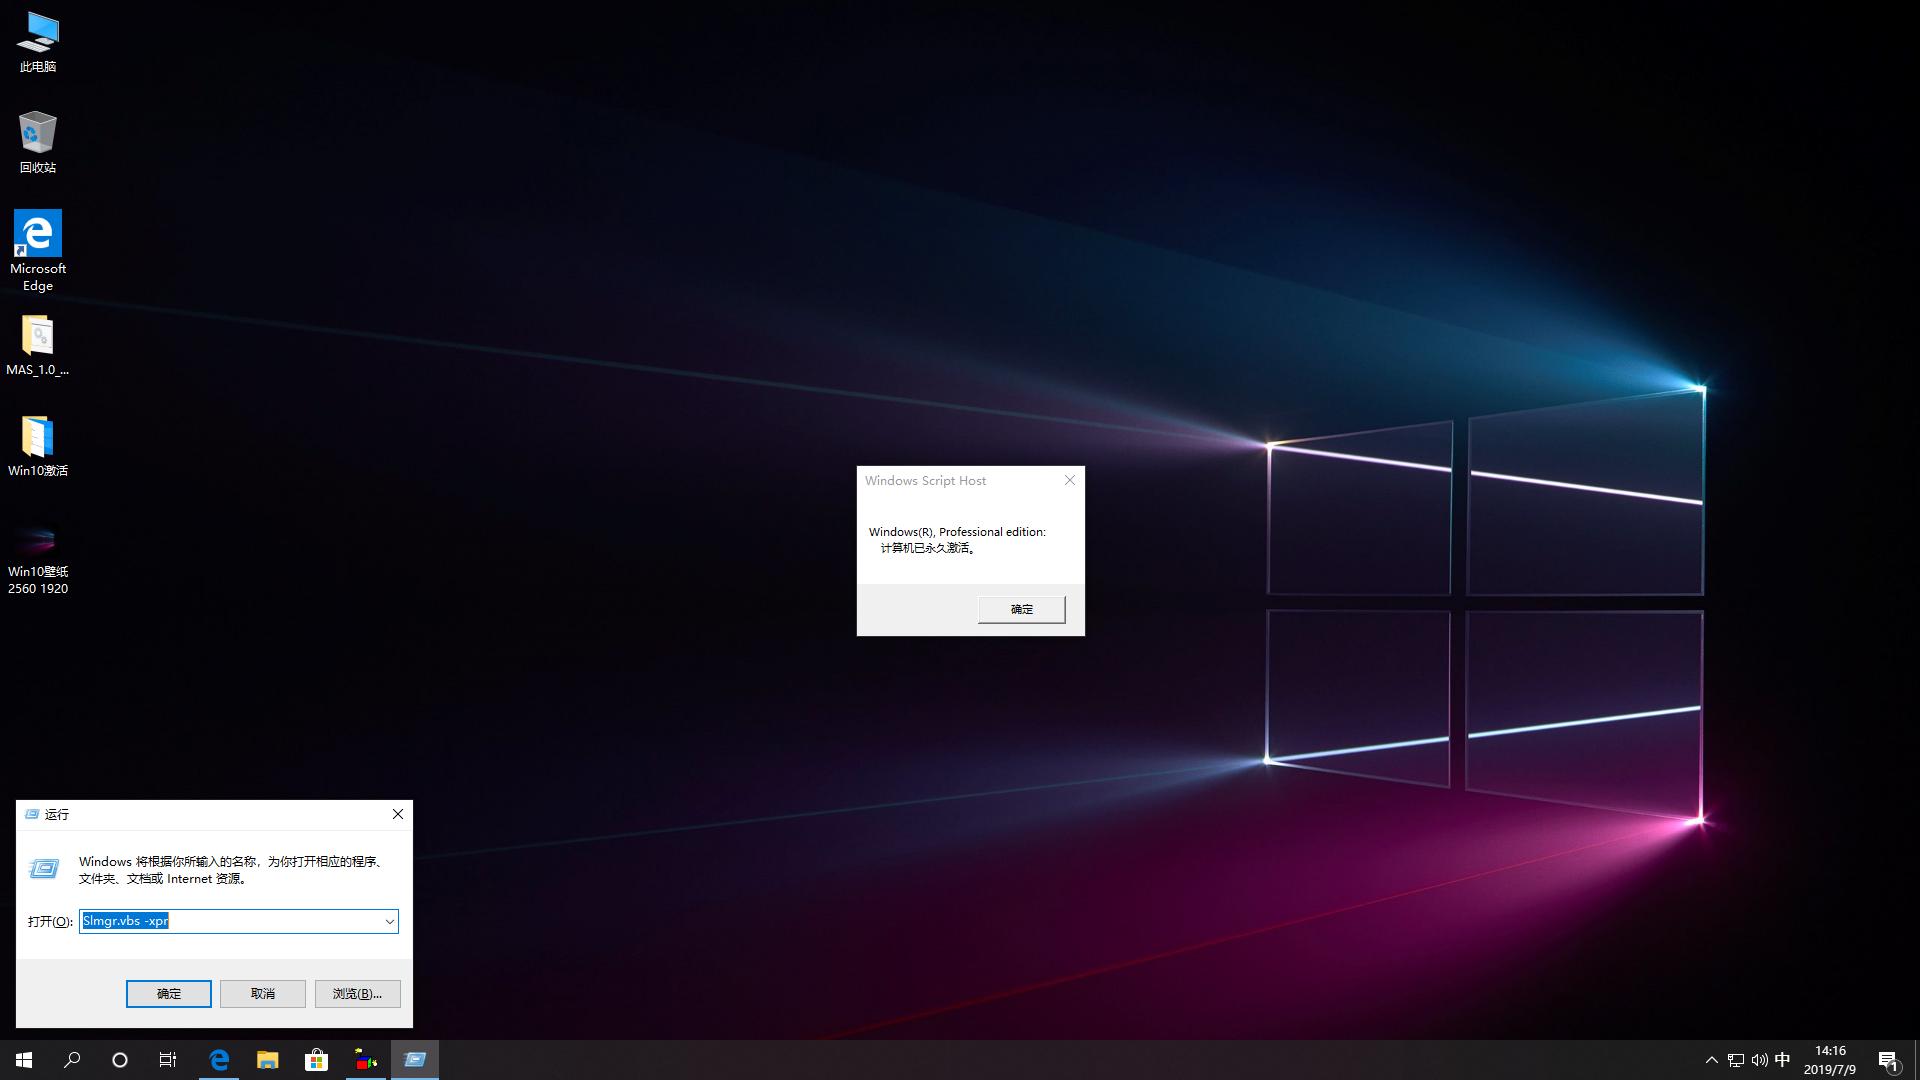Launch Microsoft Edge from the desktop

pyautogui.click(x=38, y=232)
